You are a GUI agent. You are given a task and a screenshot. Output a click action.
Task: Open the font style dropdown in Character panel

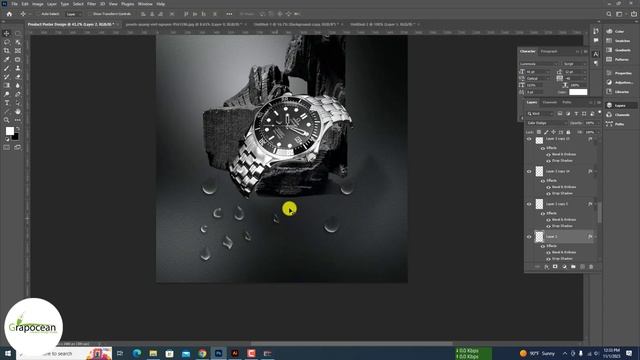(574, 64)
